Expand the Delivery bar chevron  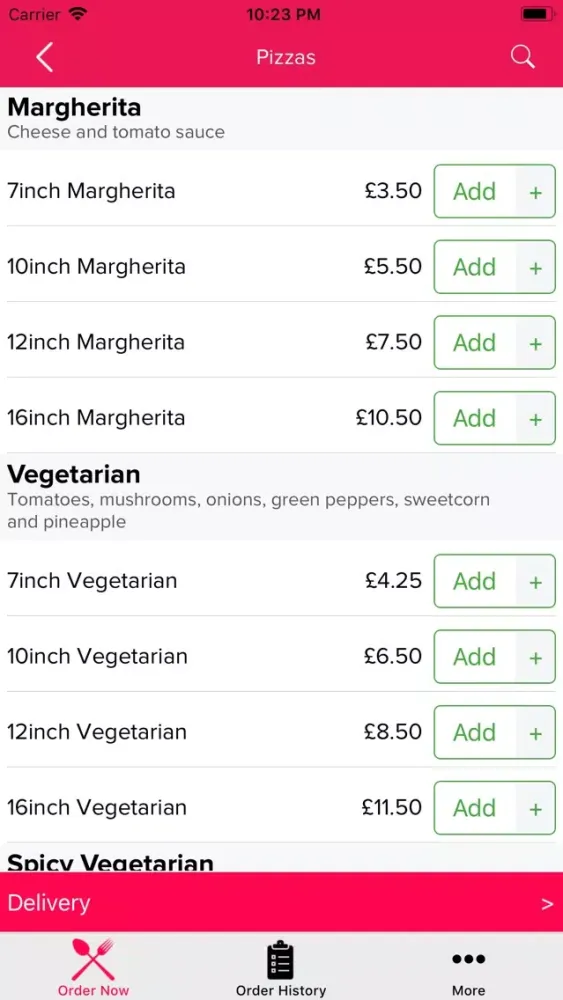547,904
